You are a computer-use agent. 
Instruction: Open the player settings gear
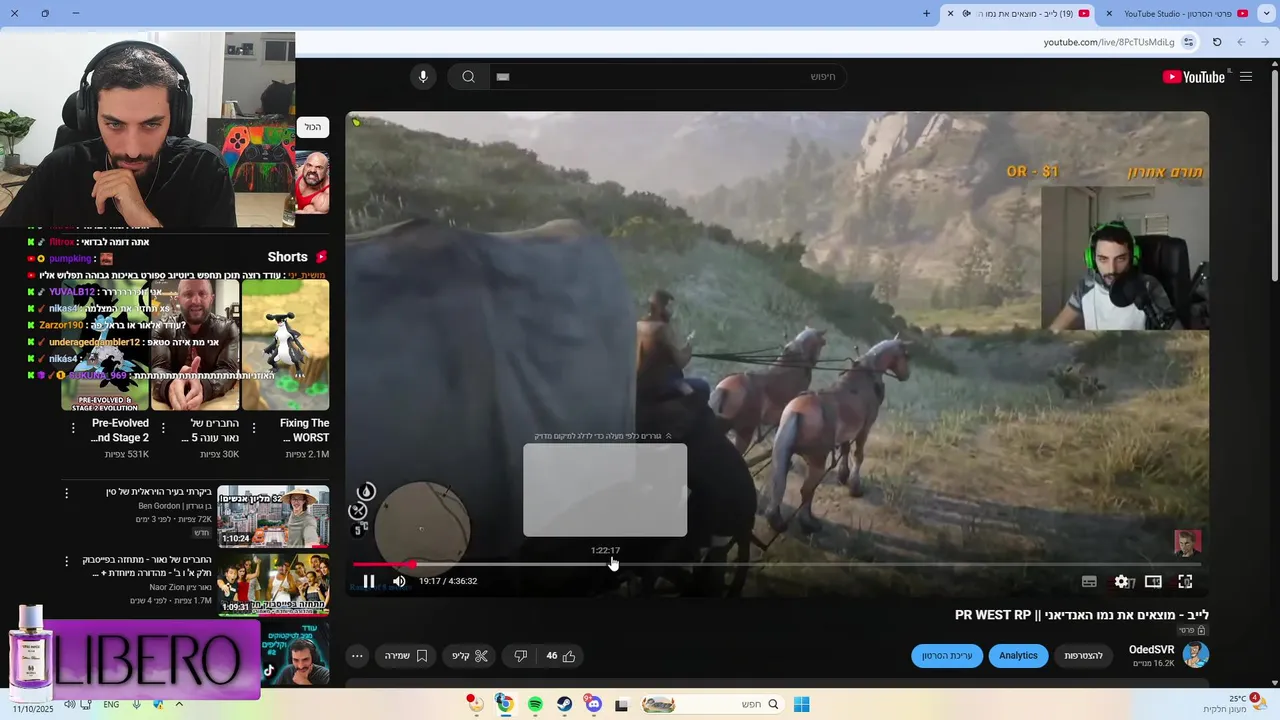click(x=1121, y=581)
